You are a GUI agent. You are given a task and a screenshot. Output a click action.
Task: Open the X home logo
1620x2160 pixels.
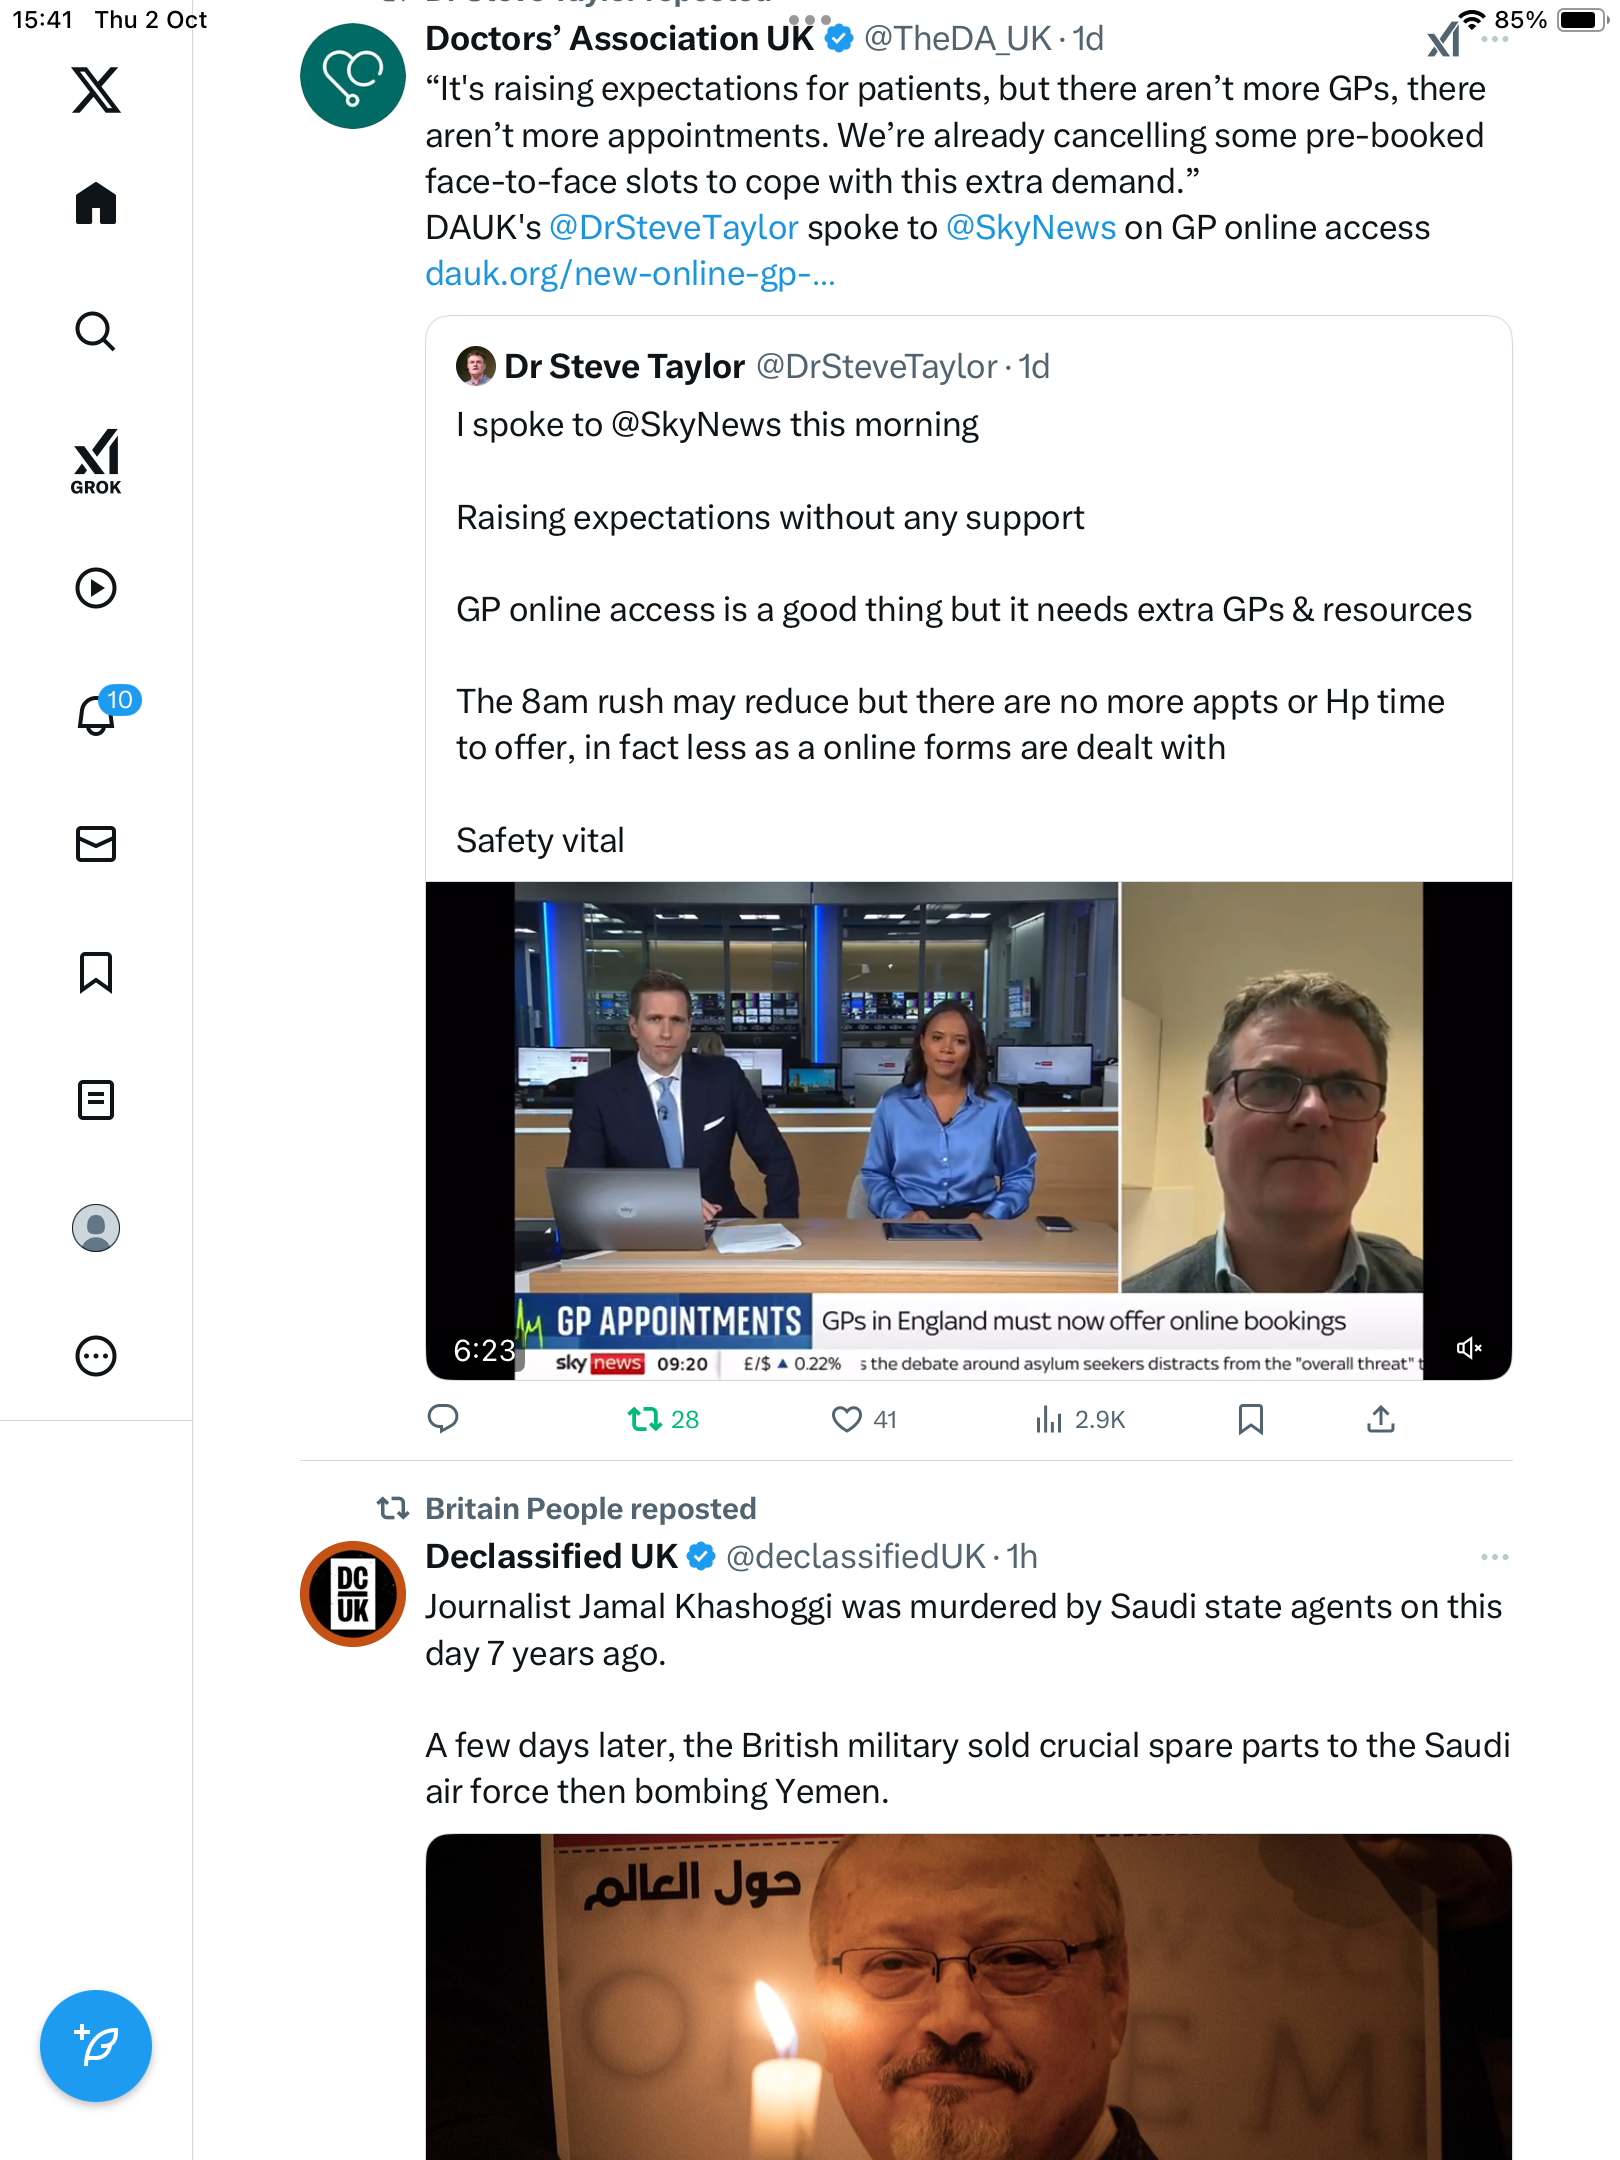point(96,91)
